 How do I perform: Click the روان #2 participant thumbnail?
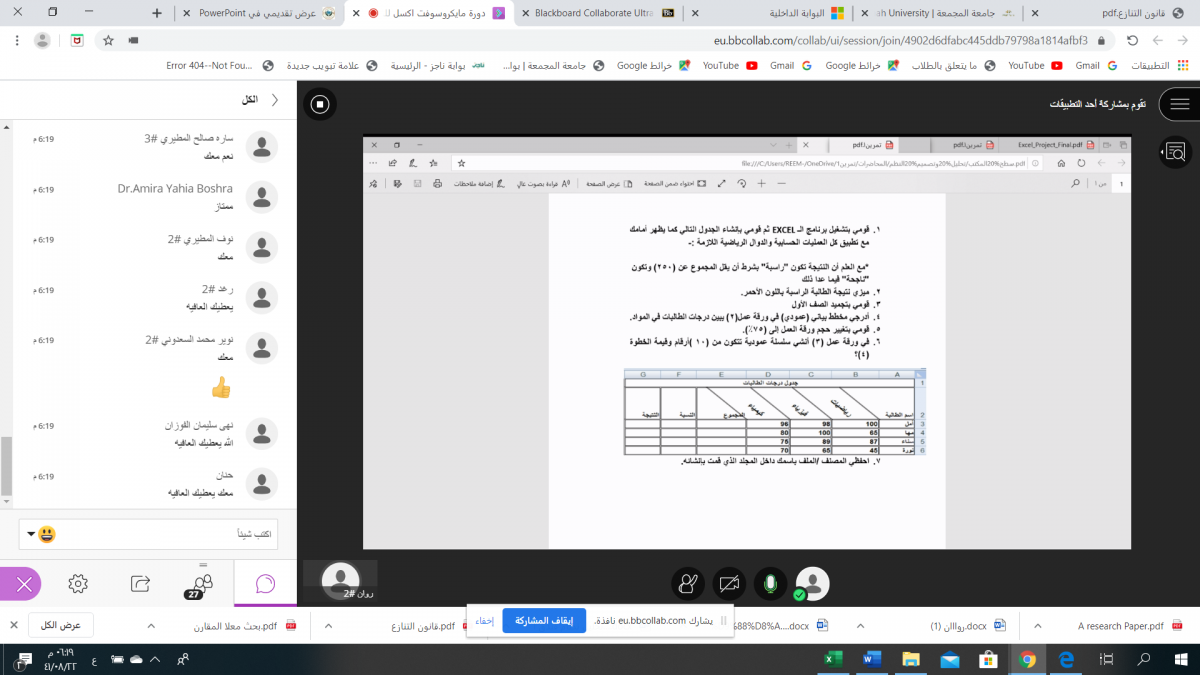click(x=341, y=580)
